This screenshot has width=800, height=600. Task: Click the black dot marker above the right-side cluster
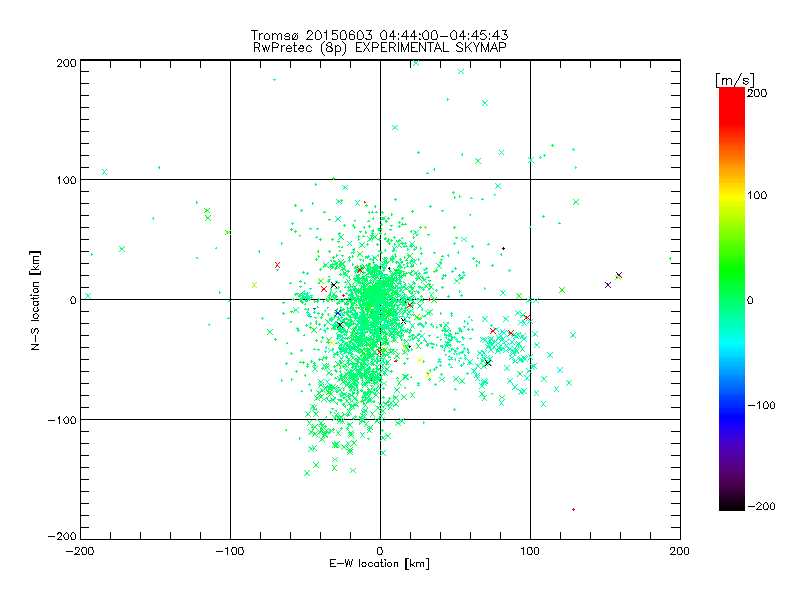point(503,248)
